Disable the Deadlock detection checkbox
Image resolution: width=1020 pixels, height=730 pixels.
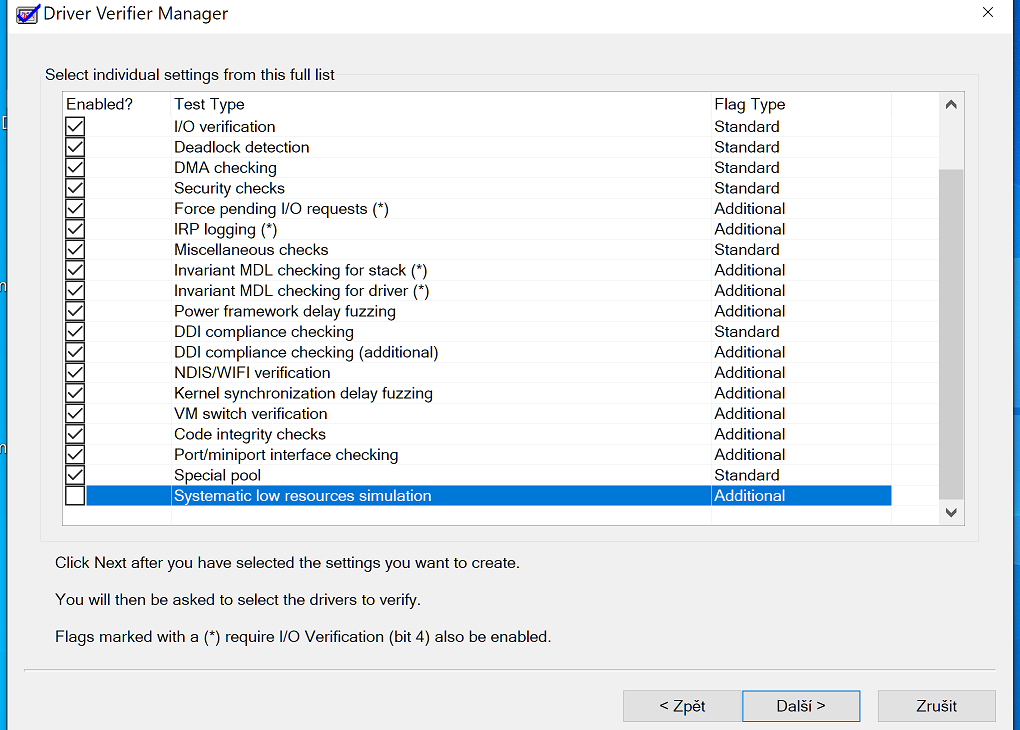pos(75,147)
